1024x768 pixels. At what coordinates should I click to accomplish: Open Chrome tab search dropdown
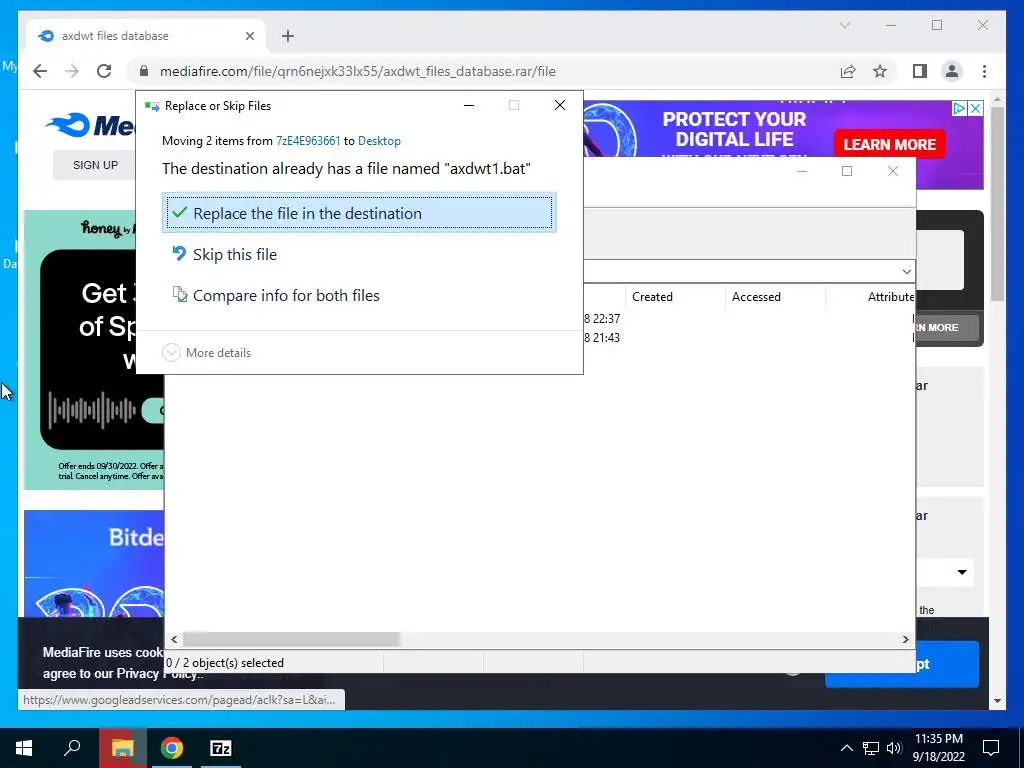click(x=845, y=25)
